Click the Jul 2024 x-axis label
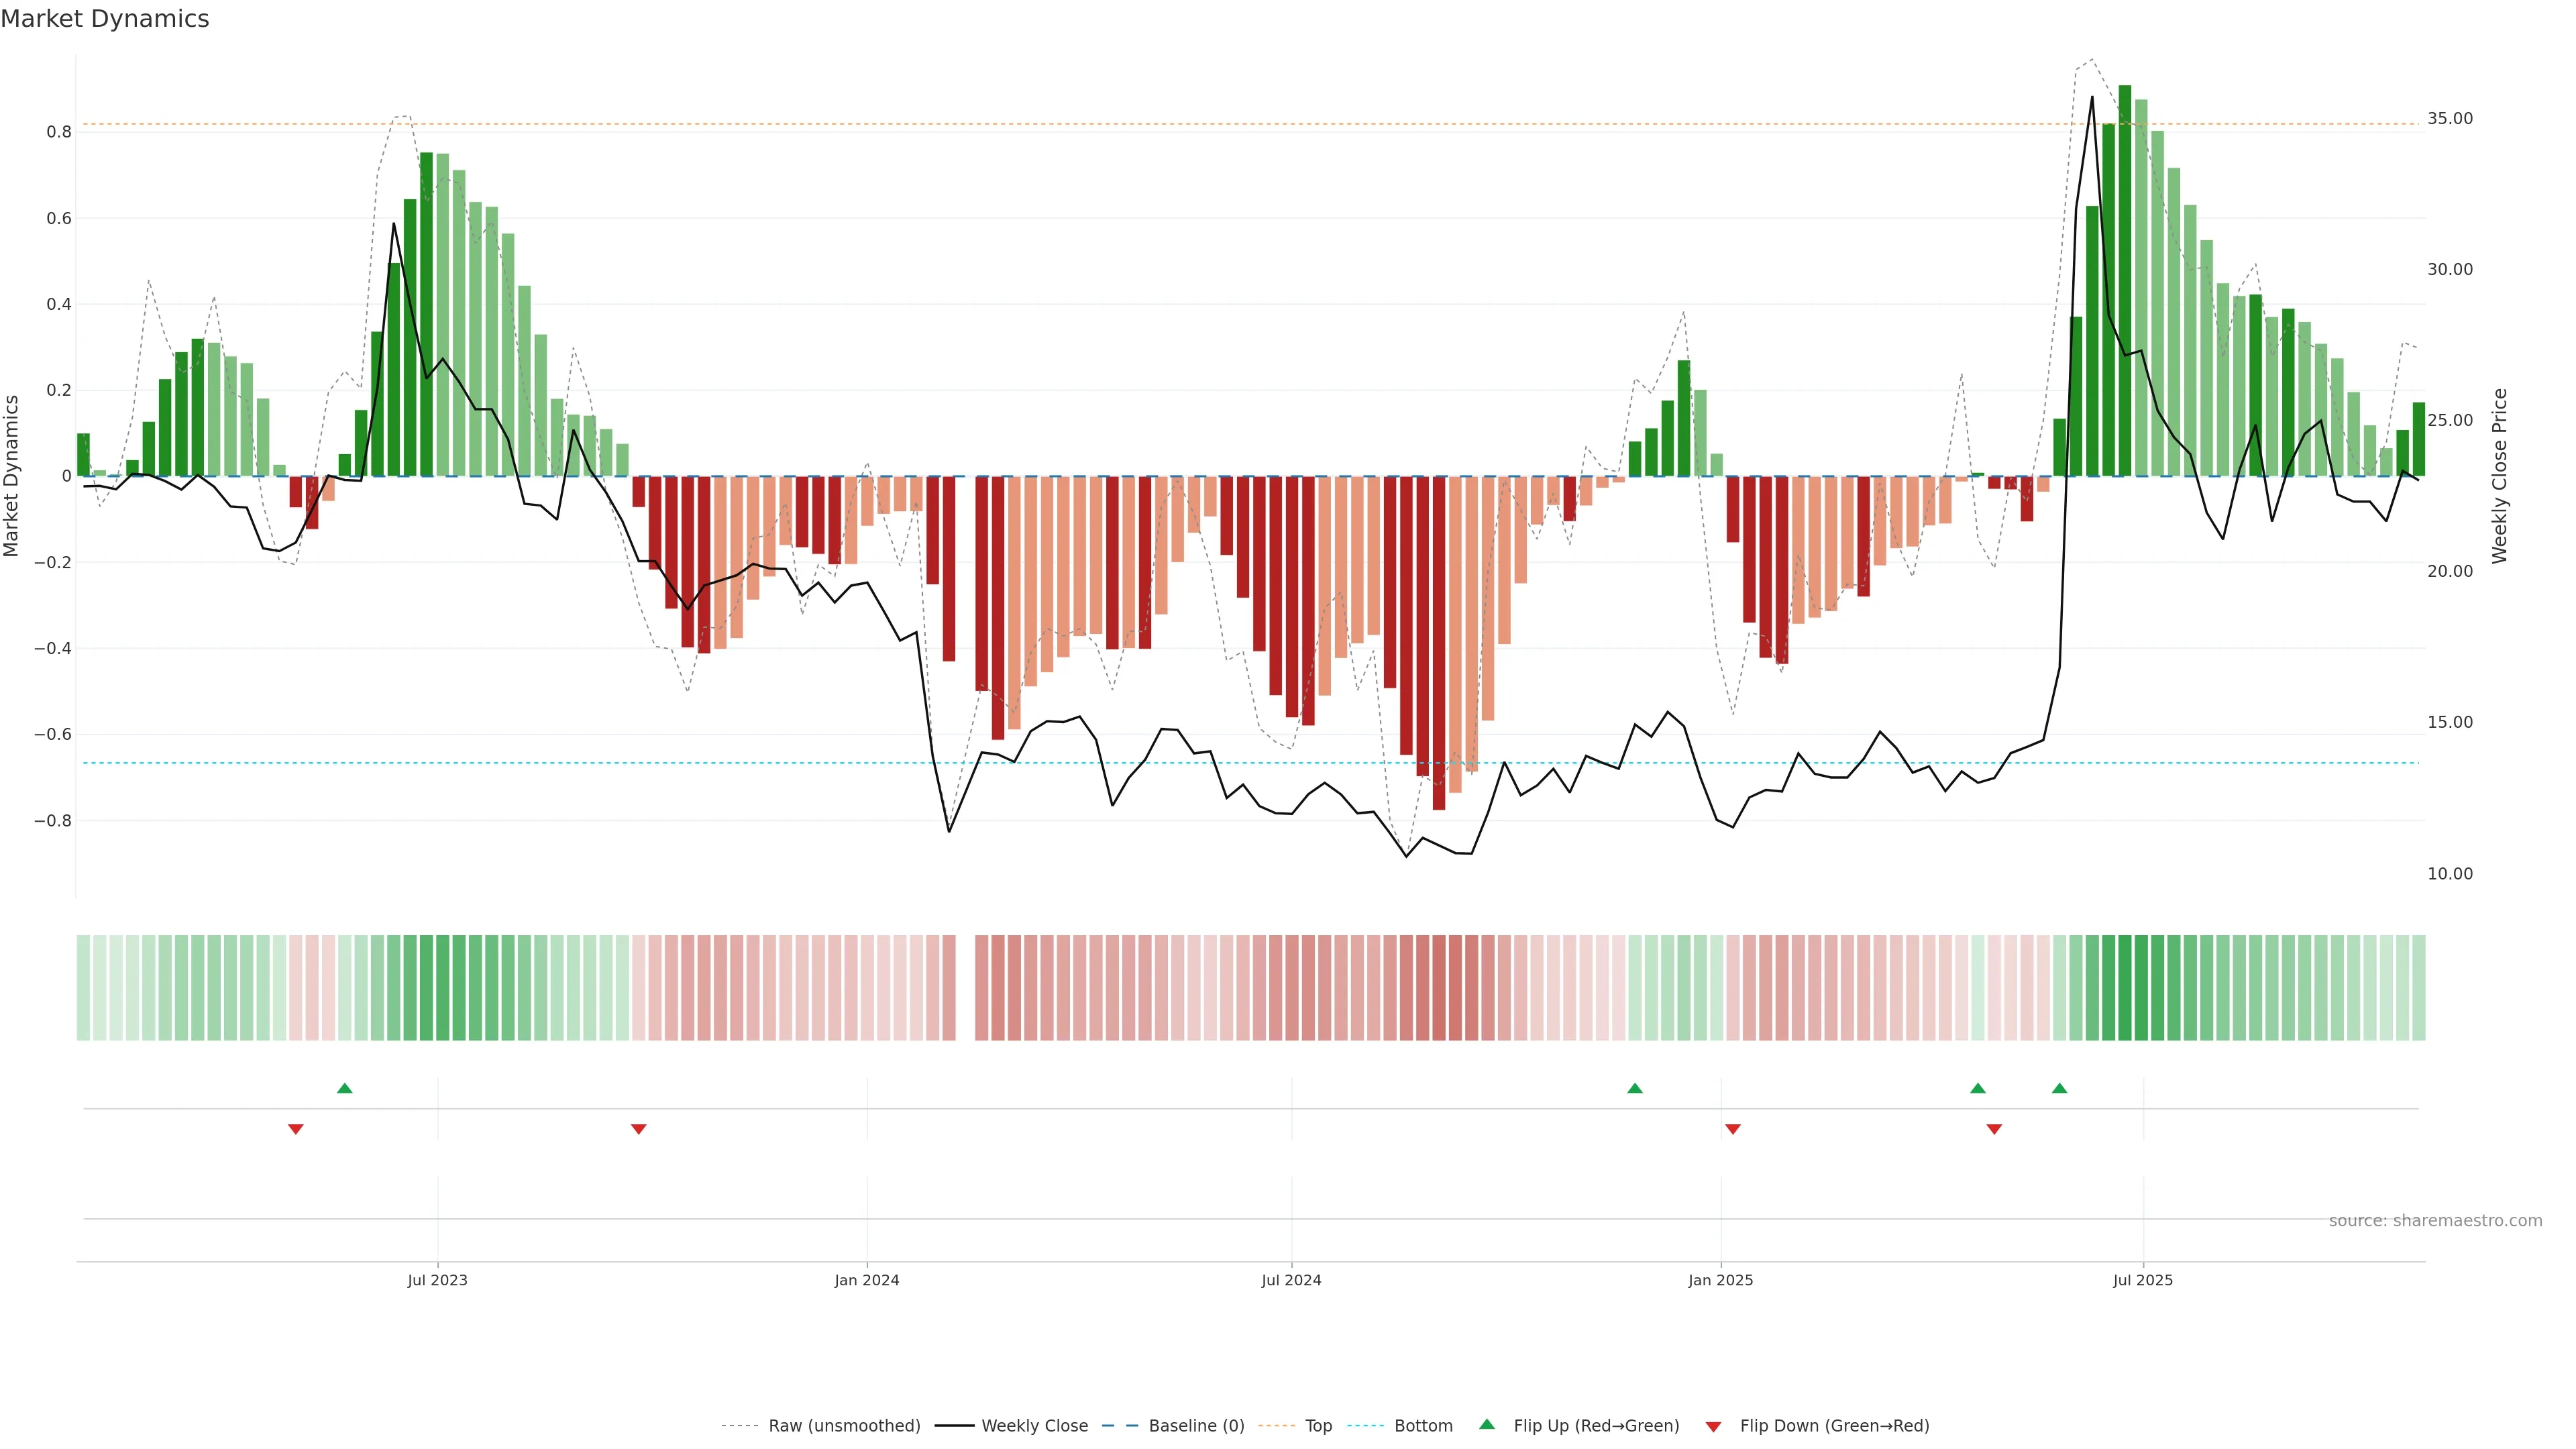 [x=1291, y=1280]
